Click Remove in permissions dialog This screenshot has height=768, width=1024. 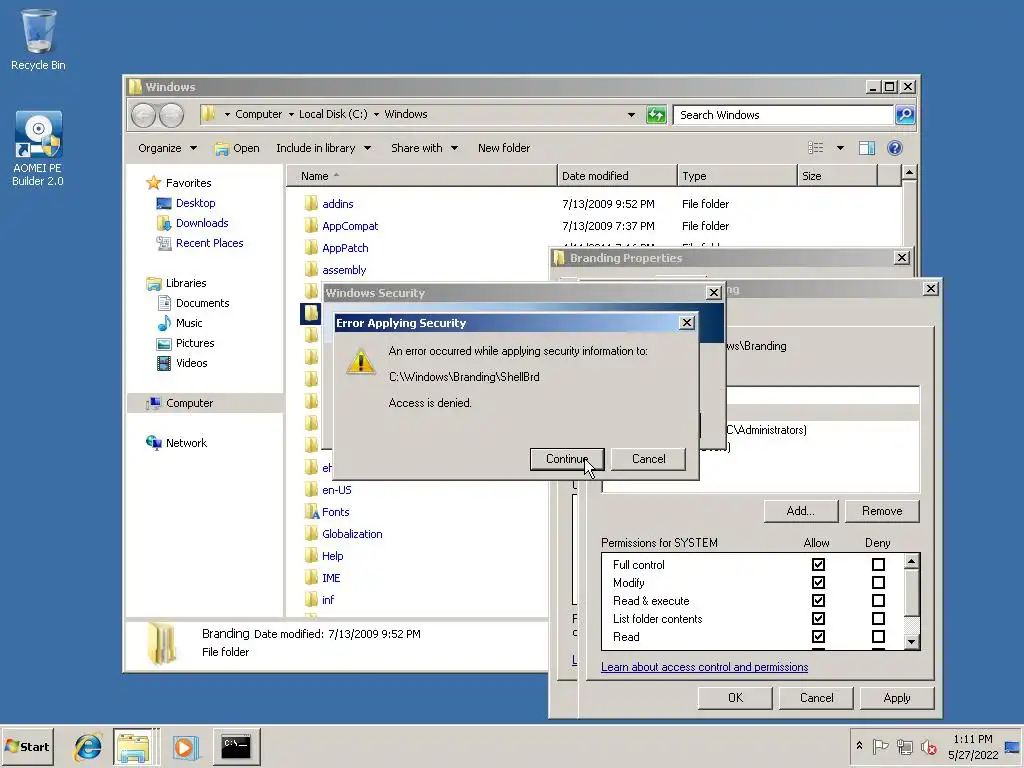pyautogui.click(x=882, y=511)
